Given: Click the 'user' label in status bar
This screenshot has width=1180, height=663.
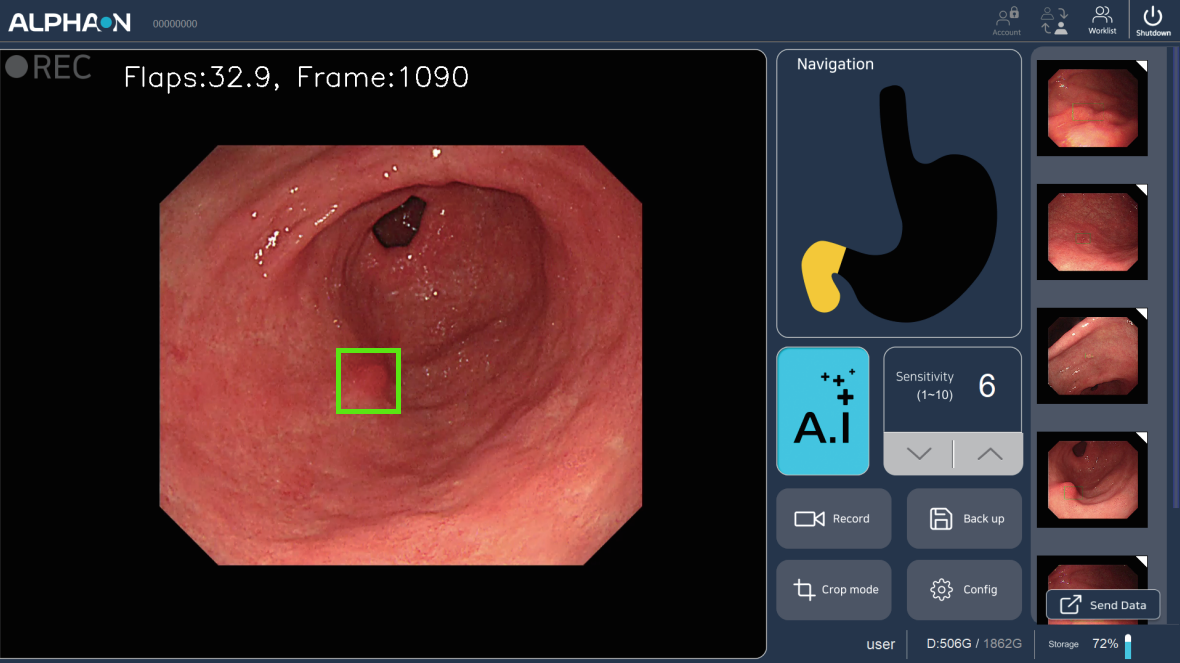Looking at the screenshot, I should point(880,644).
